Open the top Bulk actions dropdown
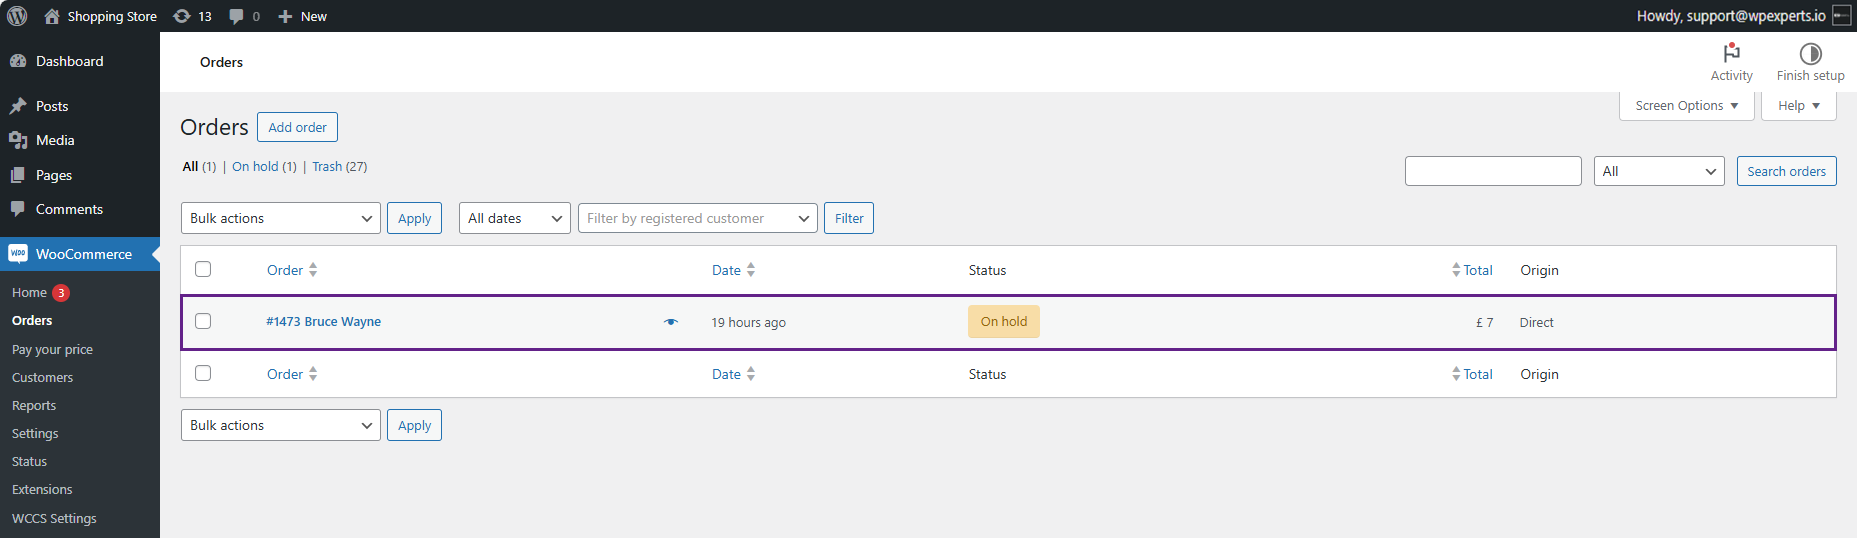Image resolution: width=1857 pixels, height=538 pixels. coord(280,218)
